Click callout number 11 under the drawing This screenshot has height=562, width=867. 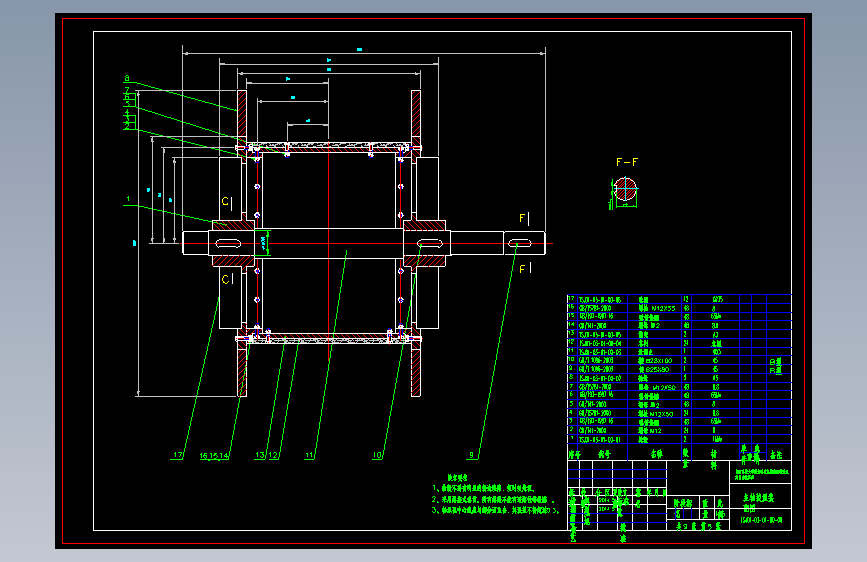309,455
